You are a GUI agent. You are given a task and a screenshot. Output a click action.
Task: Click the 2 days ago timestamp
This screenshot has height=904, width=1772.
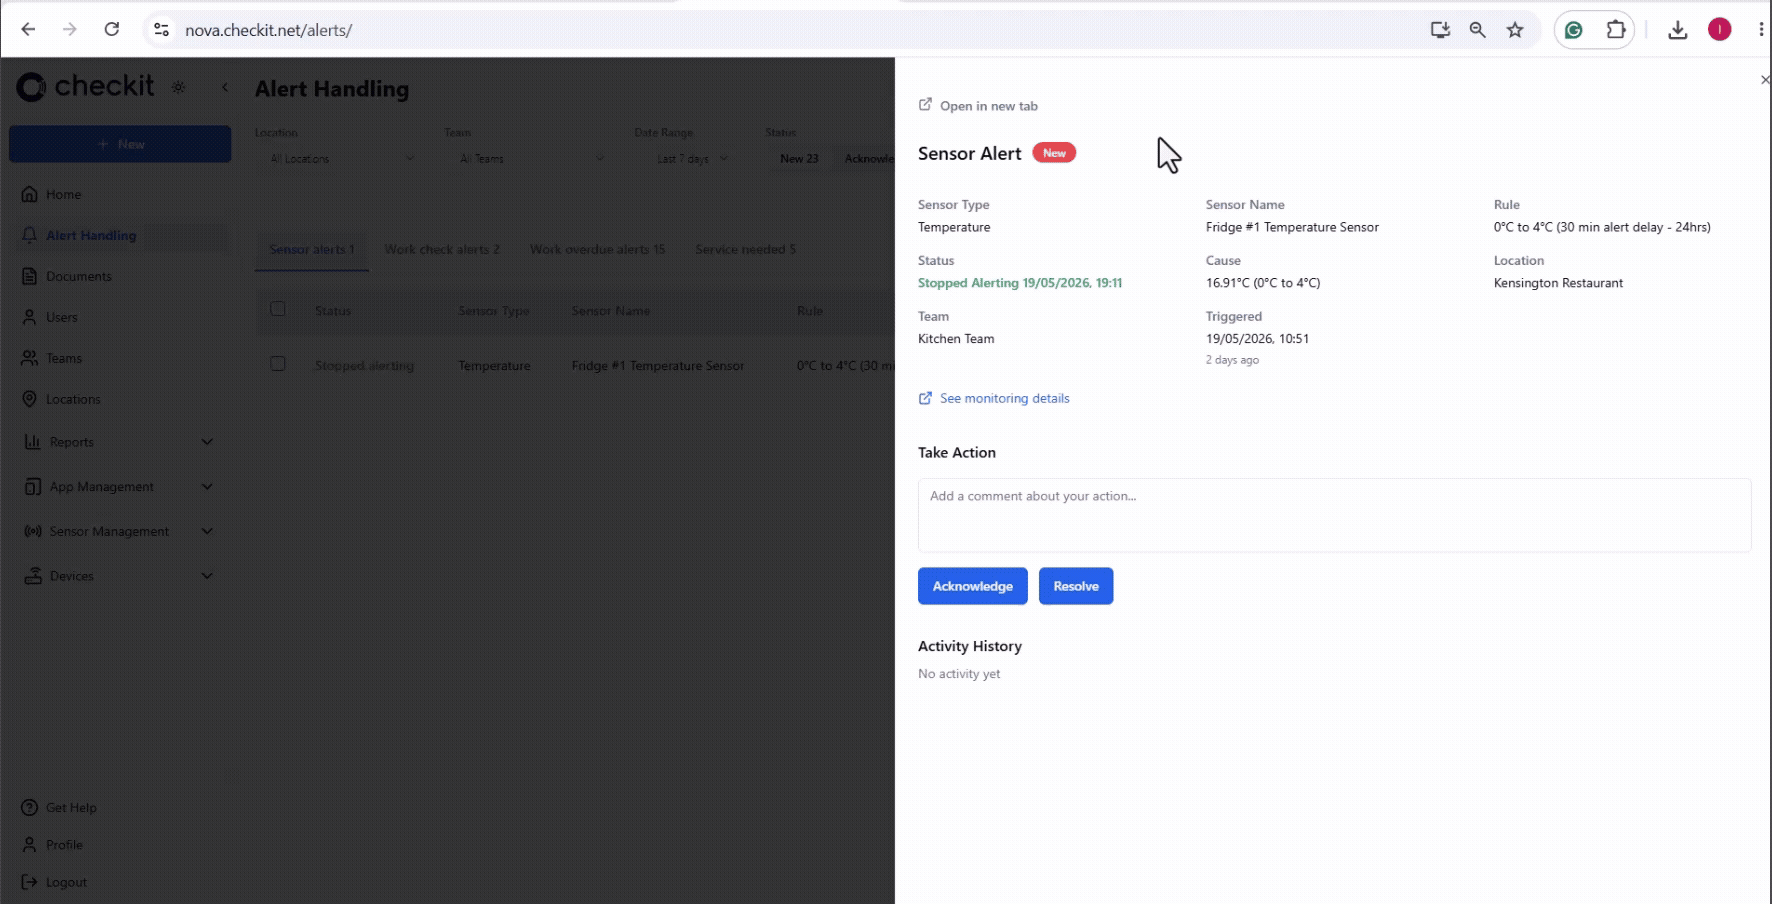[1232, 360]
